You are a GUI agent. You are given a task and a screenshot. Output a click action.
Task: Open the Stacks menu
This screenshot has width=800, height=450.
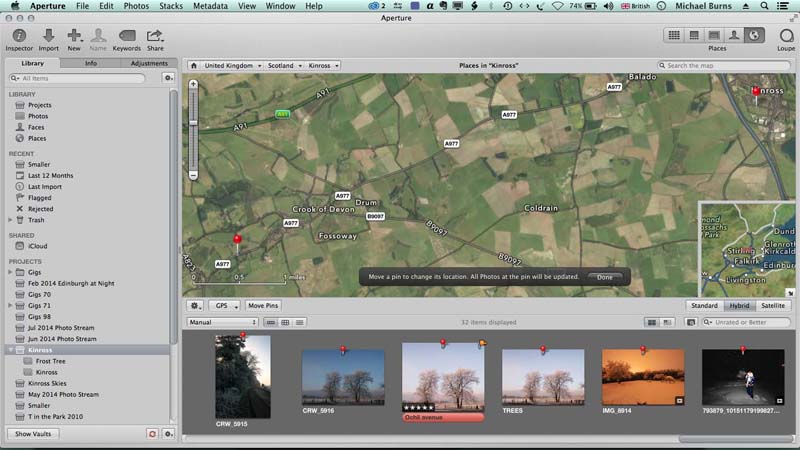[x=171, y=6]
